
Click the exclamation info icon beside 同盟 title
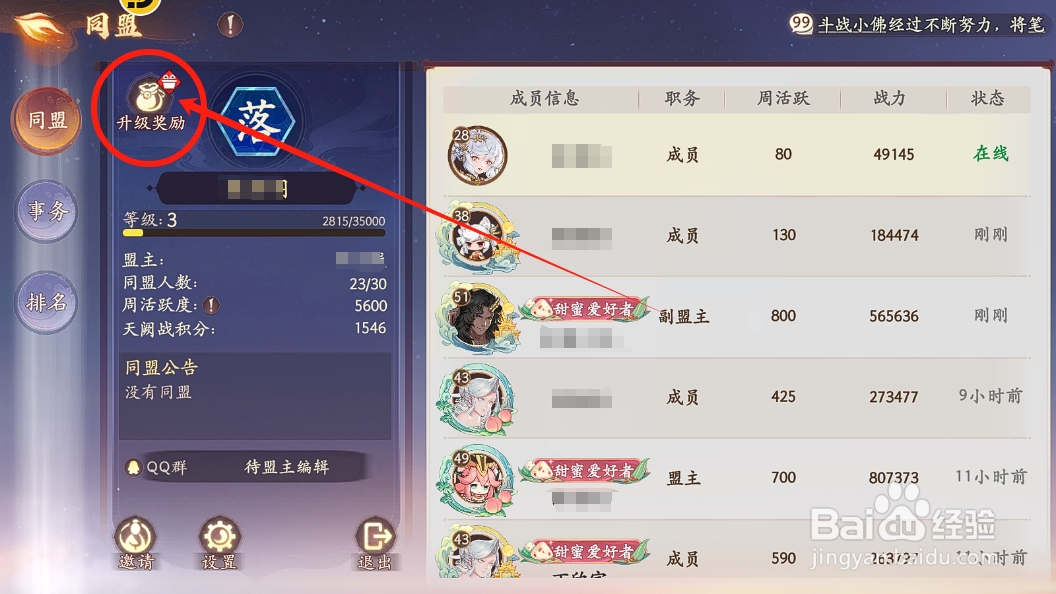pos(230,25)
